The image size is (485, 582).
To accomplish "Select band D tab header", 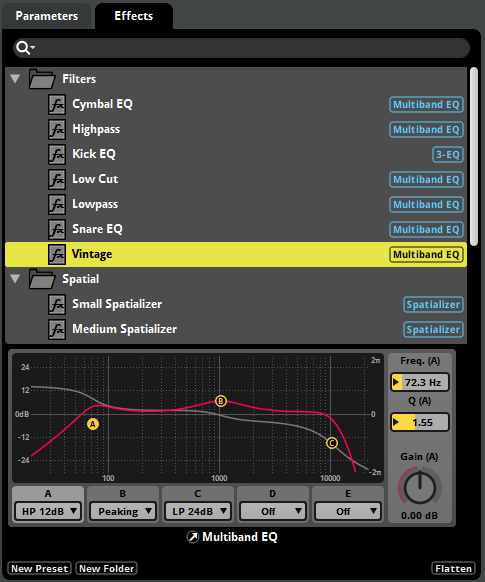I will pyautogui.click(x=273, y=494).
